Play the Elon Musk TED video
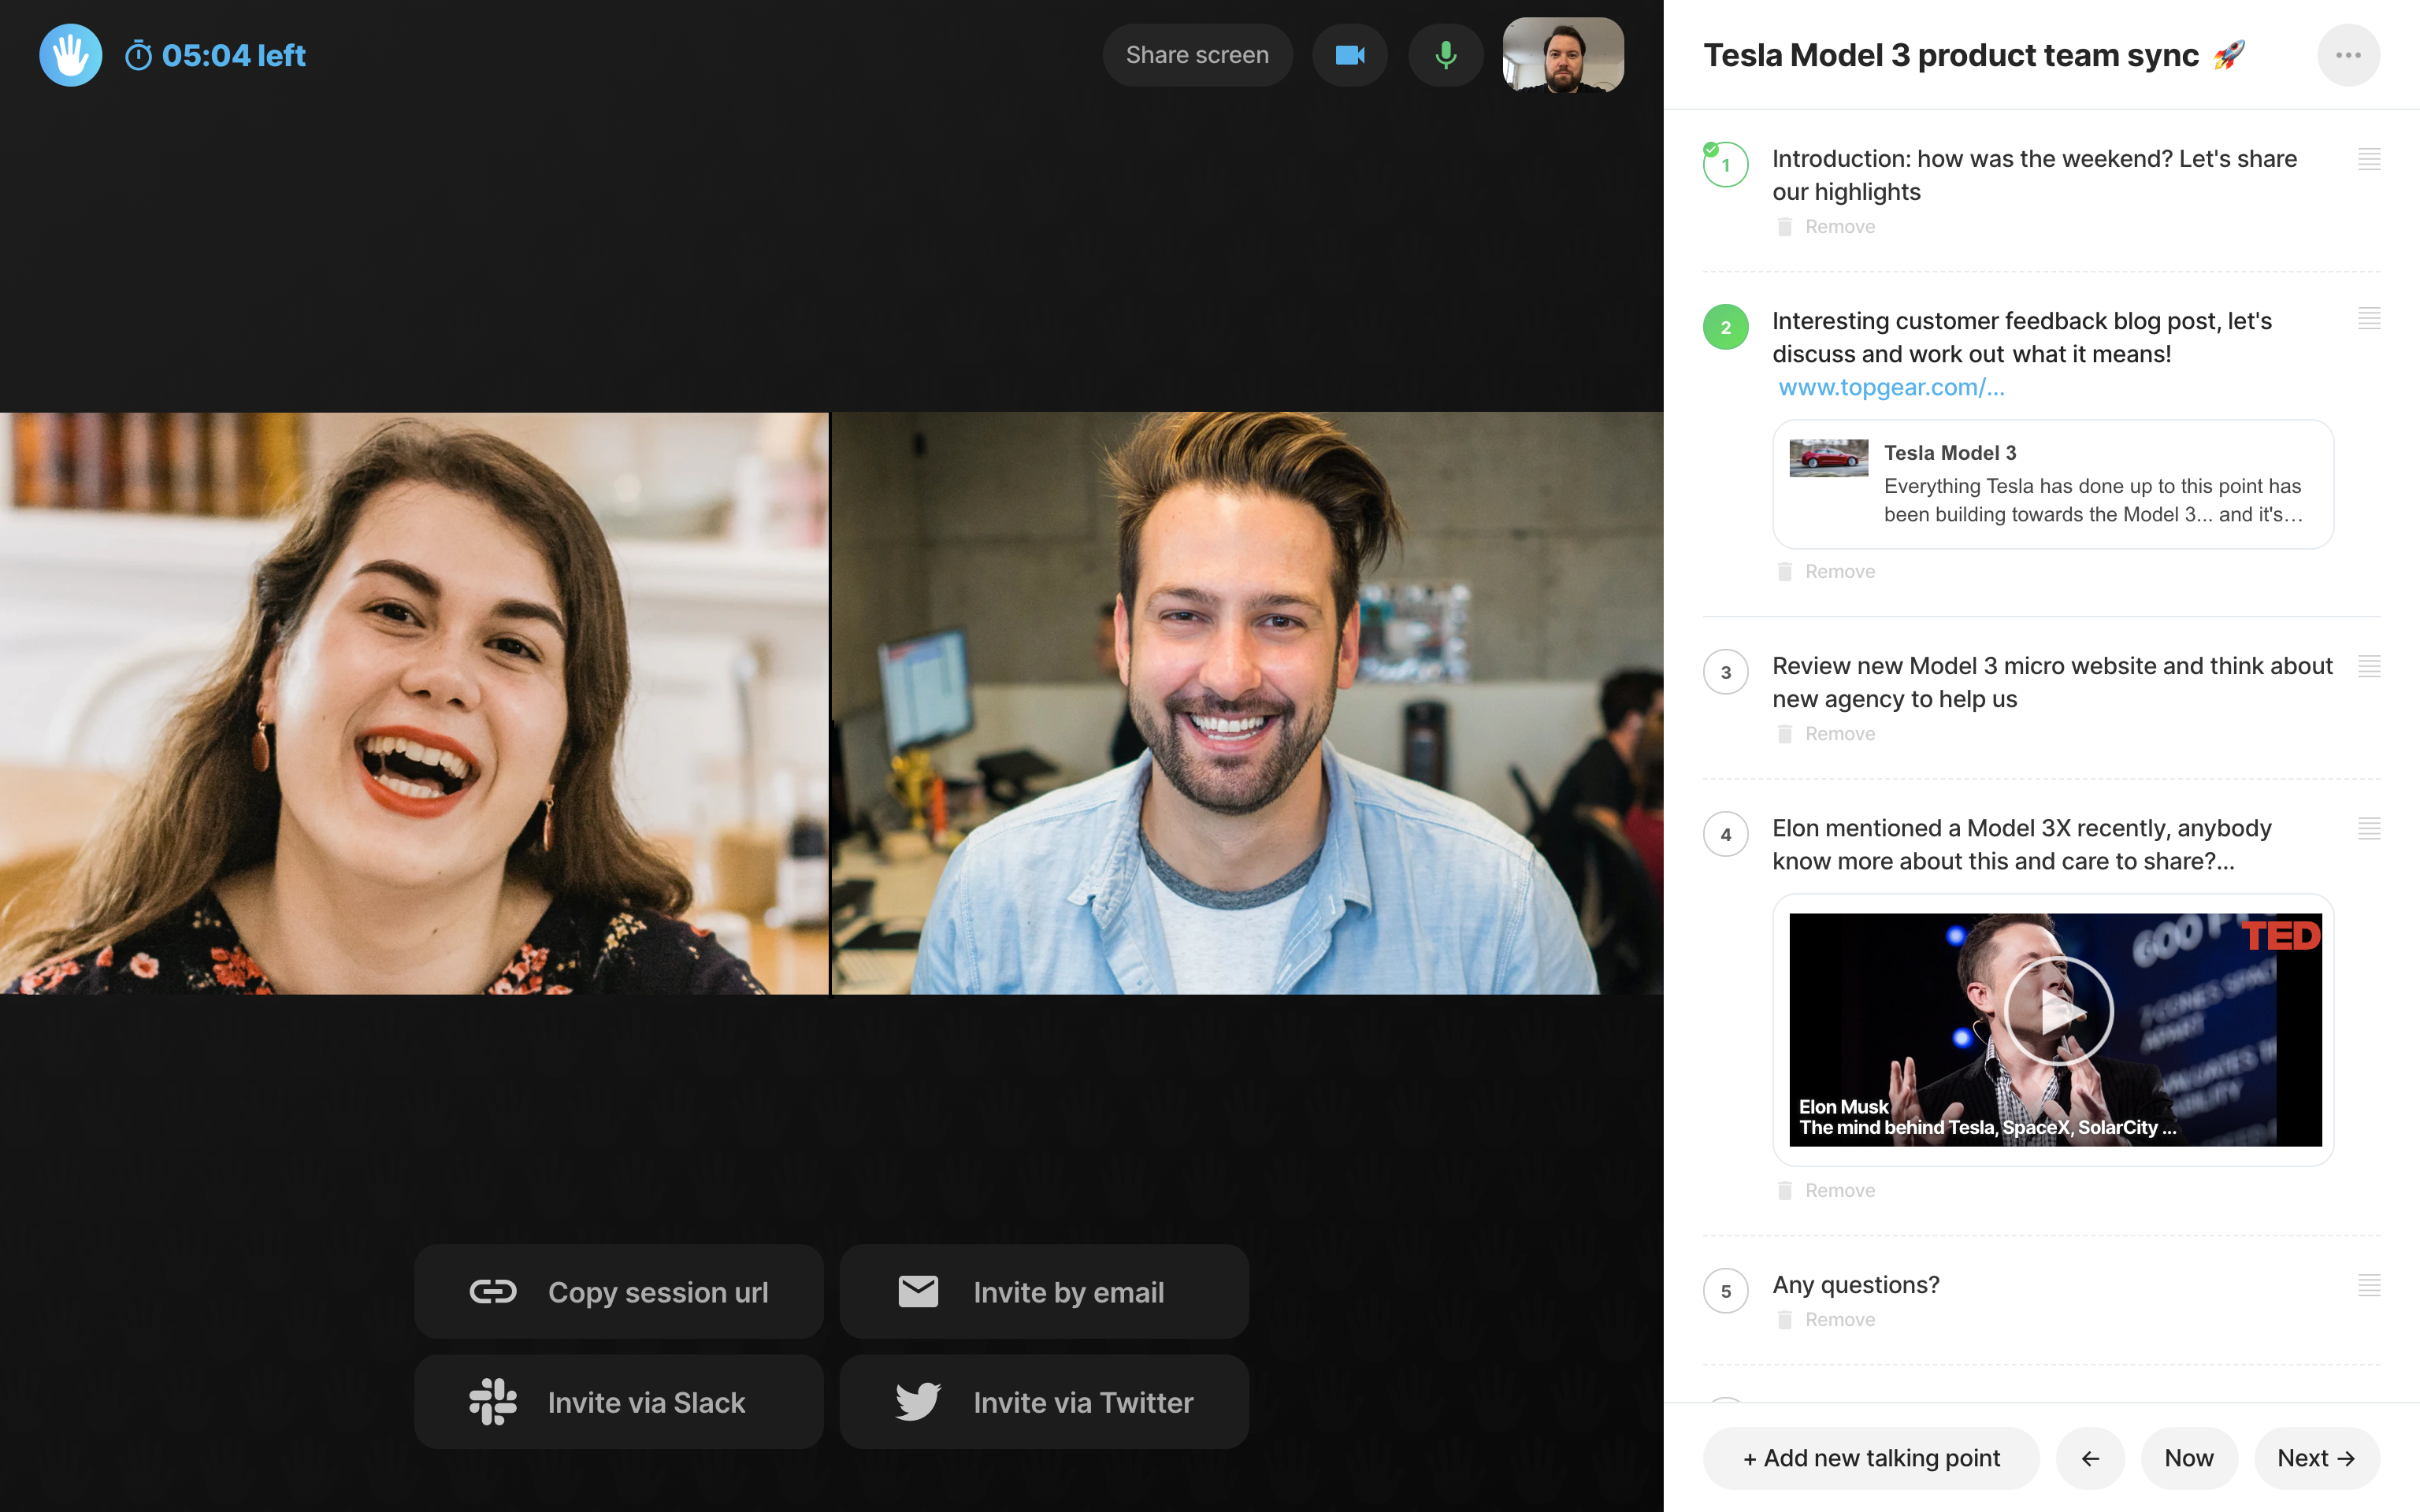This screenshot has width=2420, height=1512. pyautogui.click(x=2058, y=1011)
